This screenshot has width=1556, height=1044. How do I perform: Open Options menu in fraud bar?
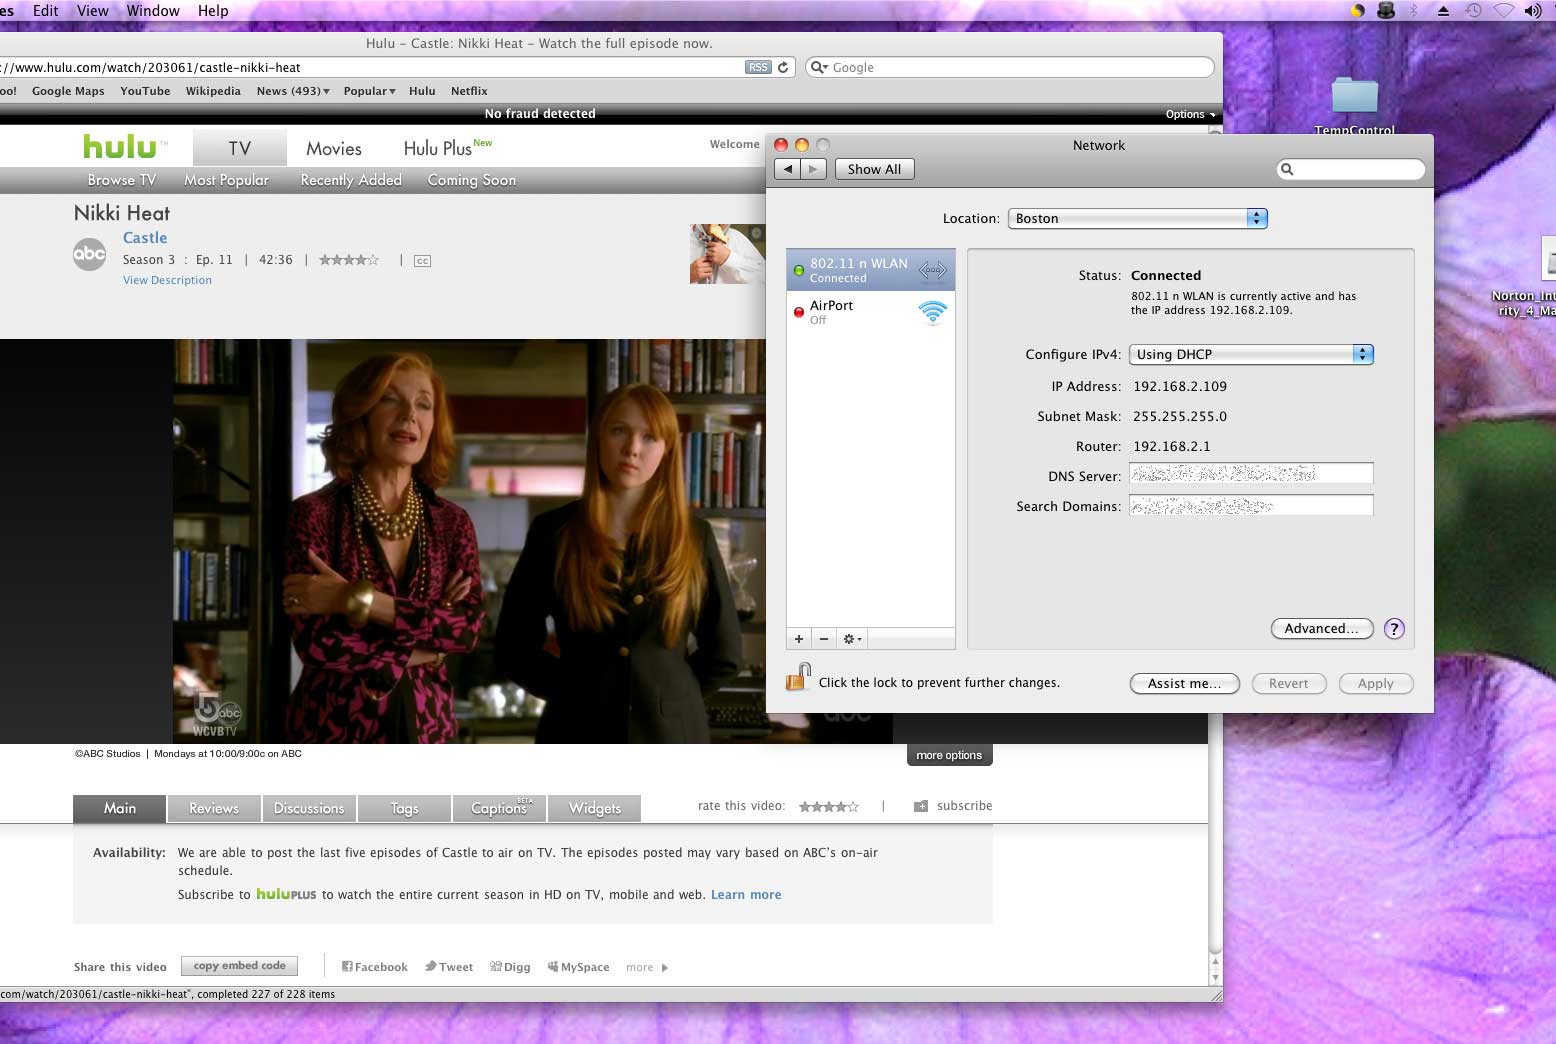point(1190,114)
